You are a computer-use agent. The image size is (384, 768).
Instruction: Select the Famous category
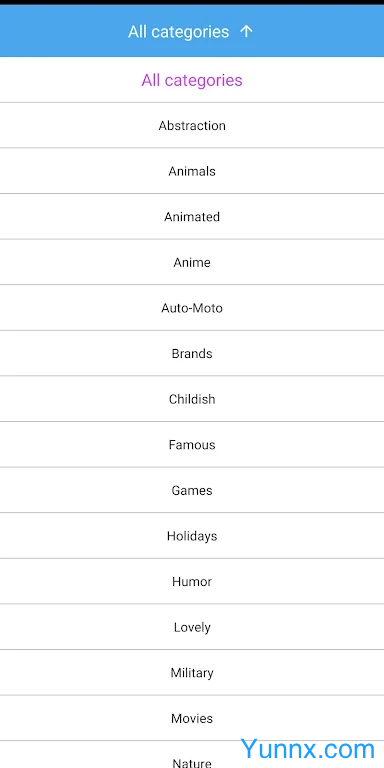click(x=192, y=444)
